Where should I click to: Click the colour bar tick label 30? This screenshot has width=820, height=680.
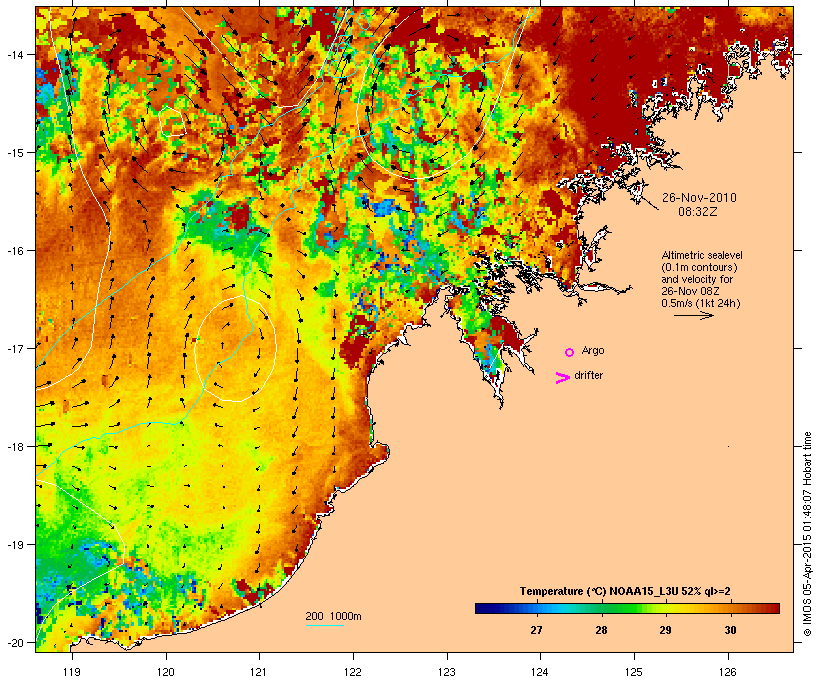(x=730, y=630)
